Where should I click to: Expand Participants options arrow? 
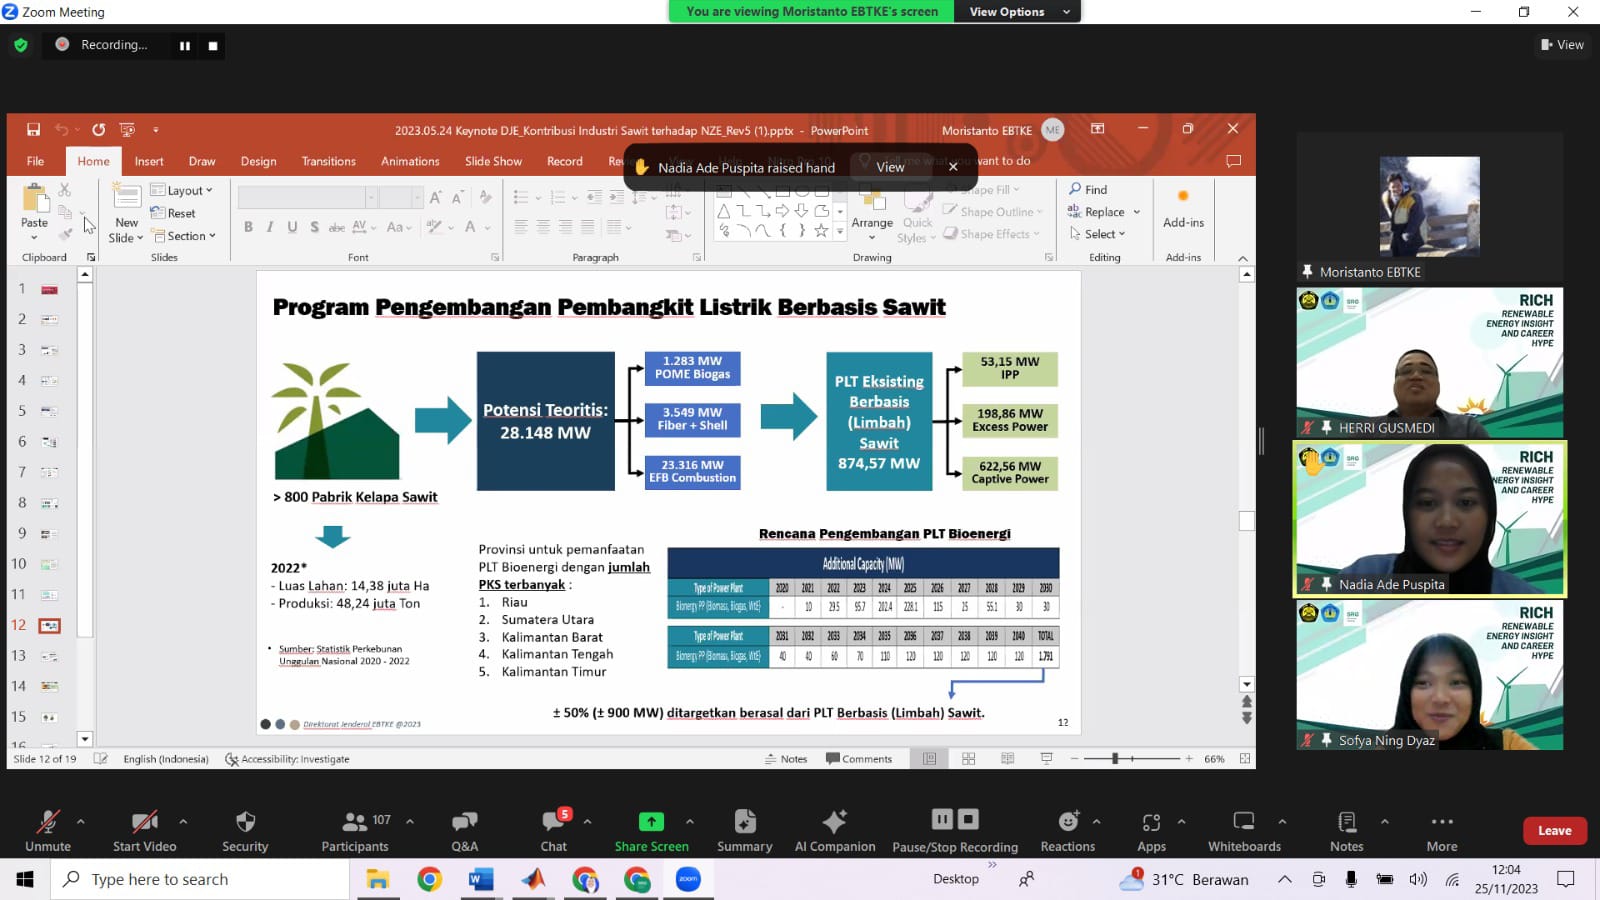tap(410, 821)
